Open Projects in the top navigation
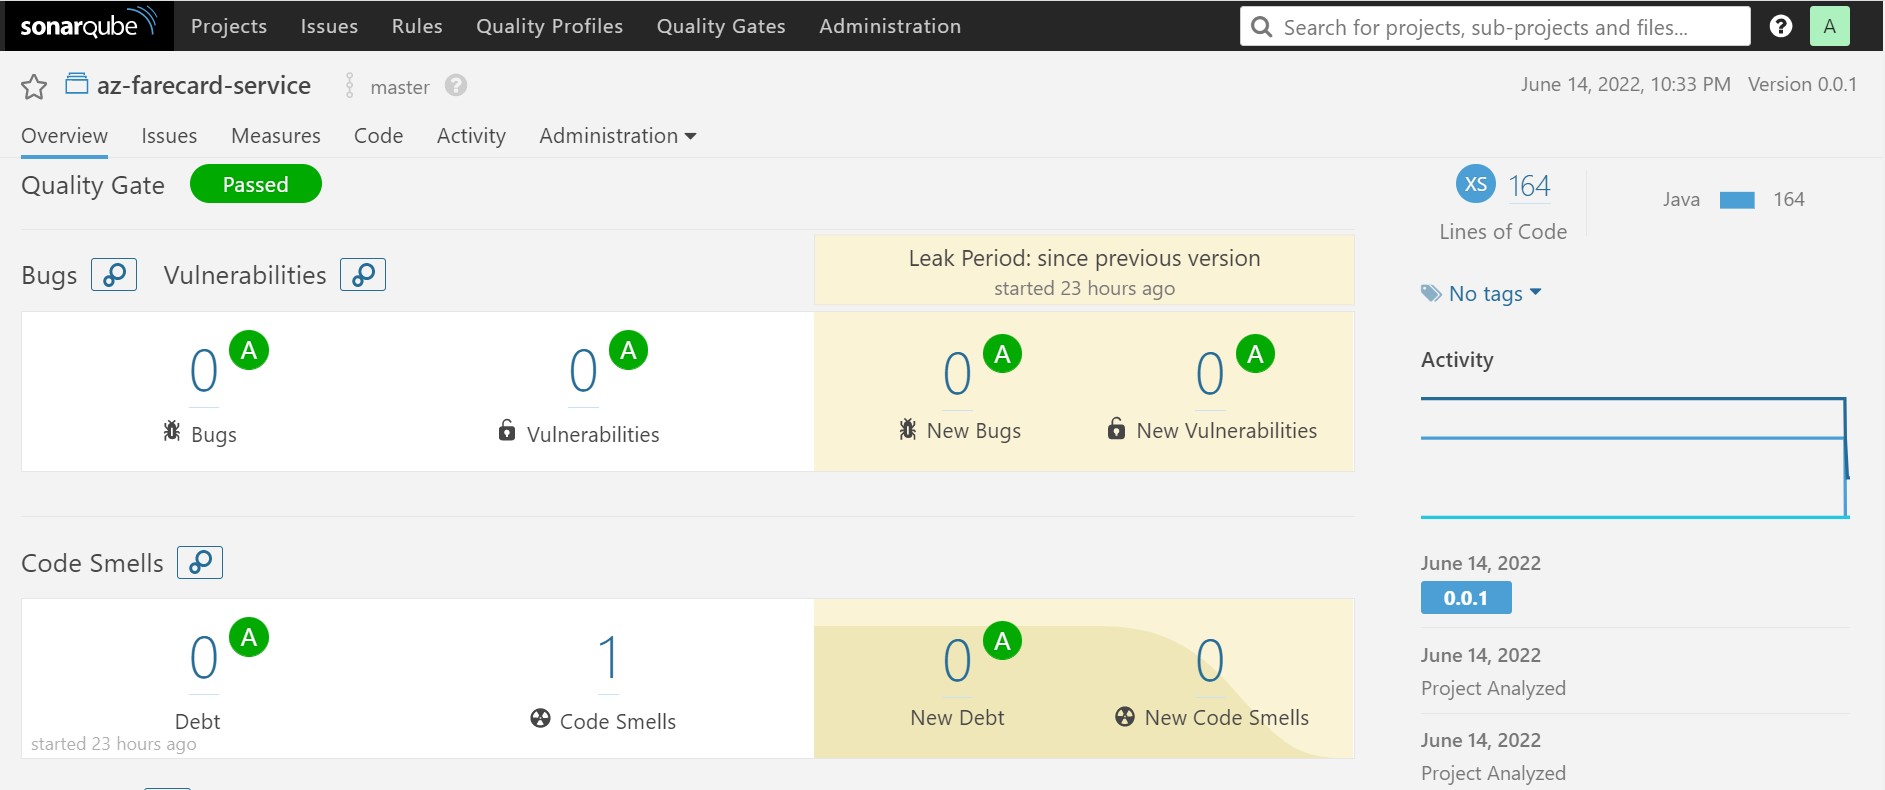Screen dimensions: 1885x790 (x=229, y=26)
